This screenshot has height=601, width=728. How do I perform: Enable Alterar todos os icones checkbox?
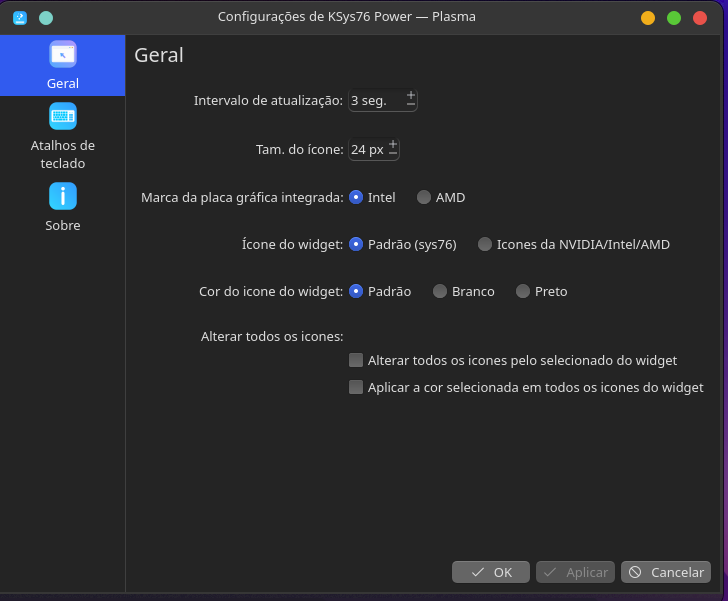(x=356, y=360)
